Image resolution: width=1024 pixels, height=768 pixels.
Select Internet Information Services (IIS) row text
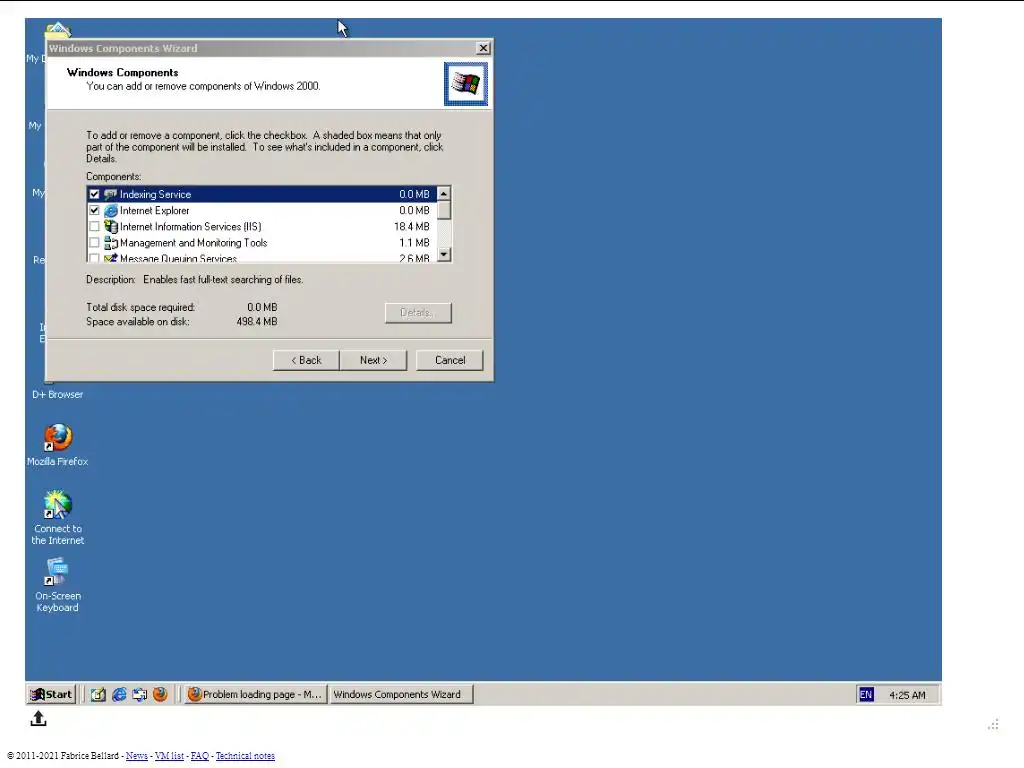[x=191, y=227]
